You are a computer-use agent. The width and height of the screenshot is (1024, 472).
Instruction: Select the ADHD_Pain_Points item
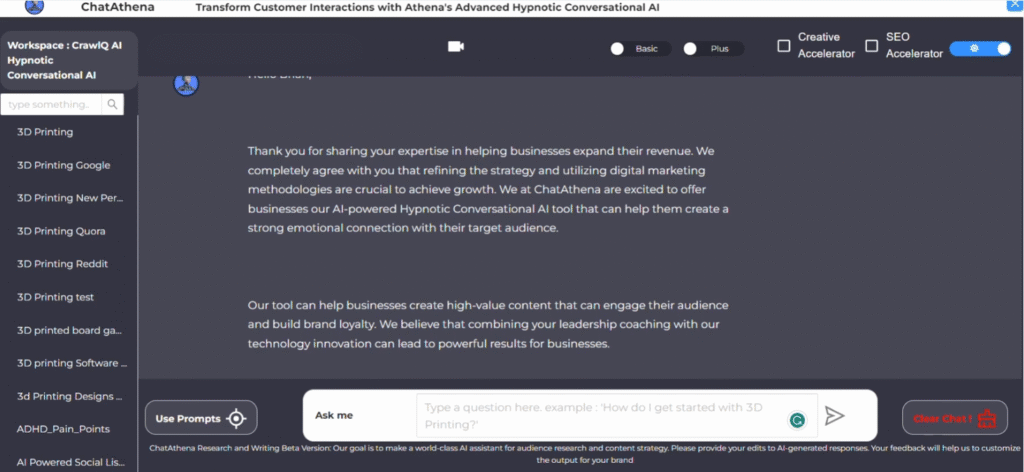click(63, 429)
